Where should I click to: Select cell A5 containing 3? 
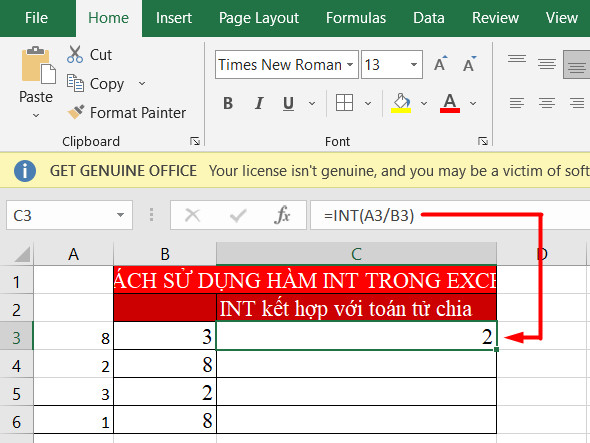click(x=73, y=392)
